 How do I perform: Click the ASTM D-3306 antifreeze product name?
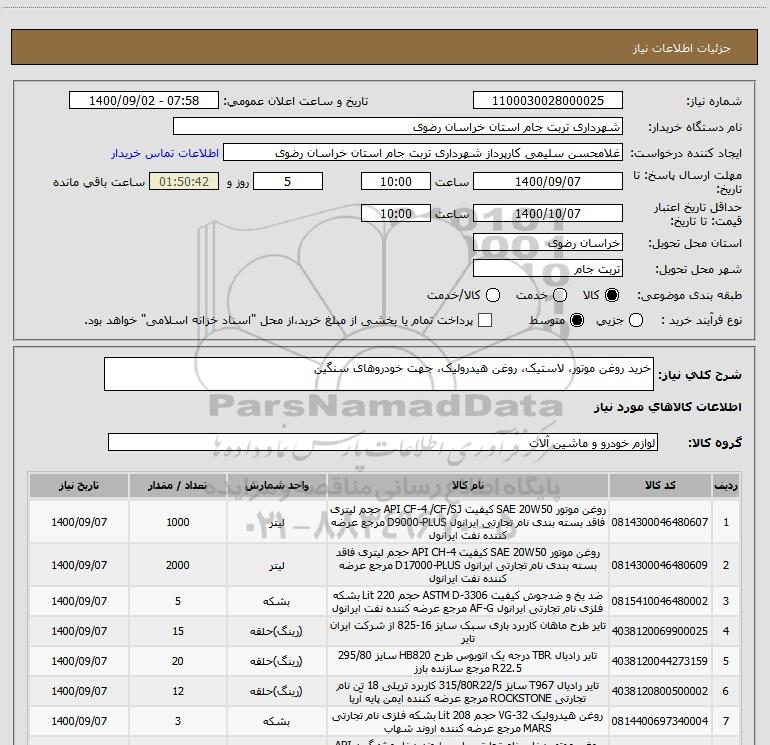[468, 602]
